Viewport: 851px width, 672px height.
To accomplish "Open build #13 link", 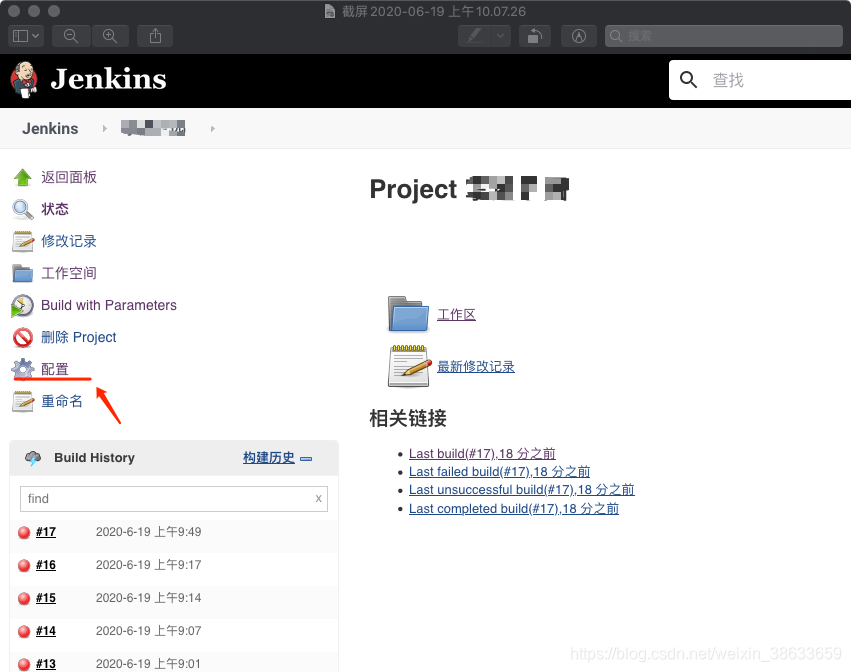I will [46, 664].
